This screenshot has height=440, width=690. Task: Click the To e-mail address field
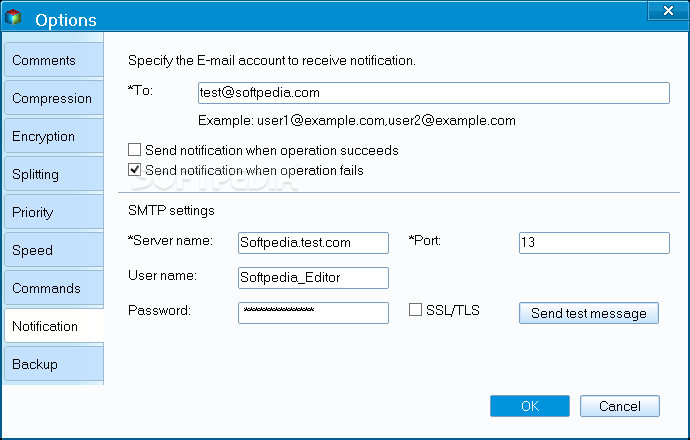coord(434,93)
